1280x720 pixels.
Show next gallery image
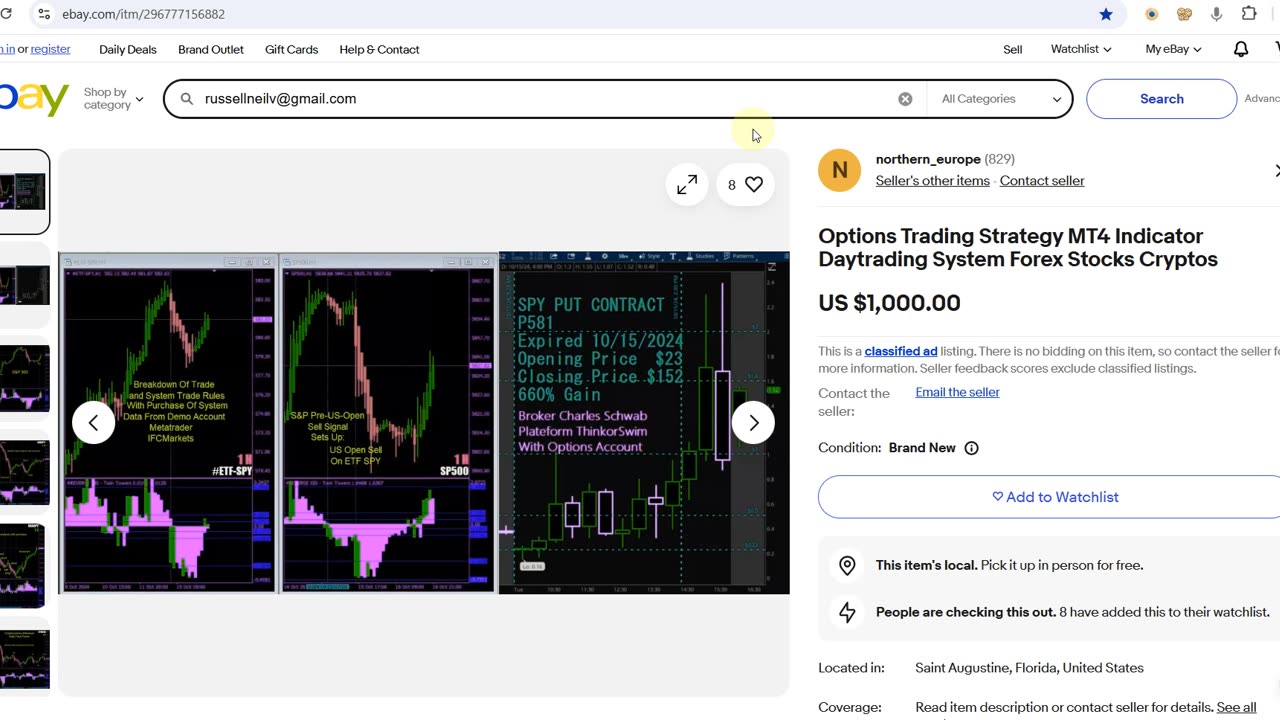point(753,423)
